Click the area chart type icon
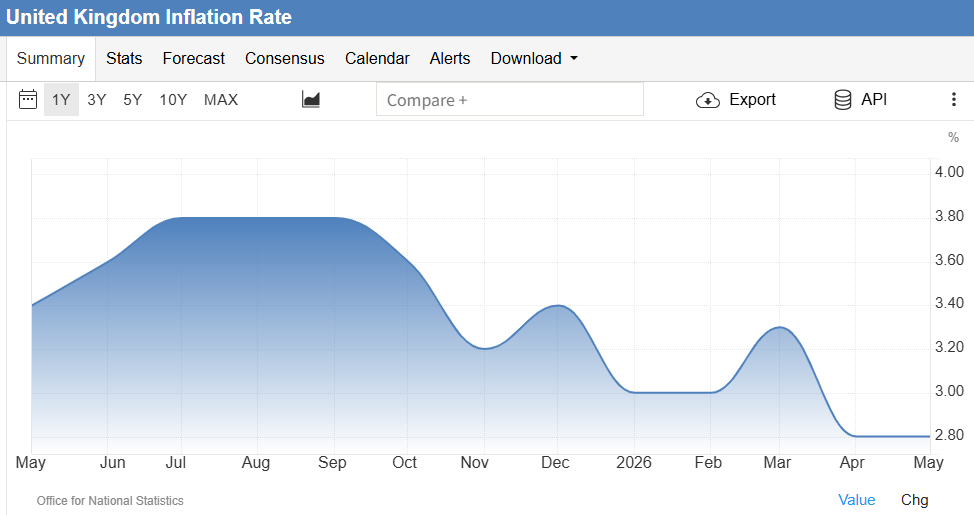 311,99
